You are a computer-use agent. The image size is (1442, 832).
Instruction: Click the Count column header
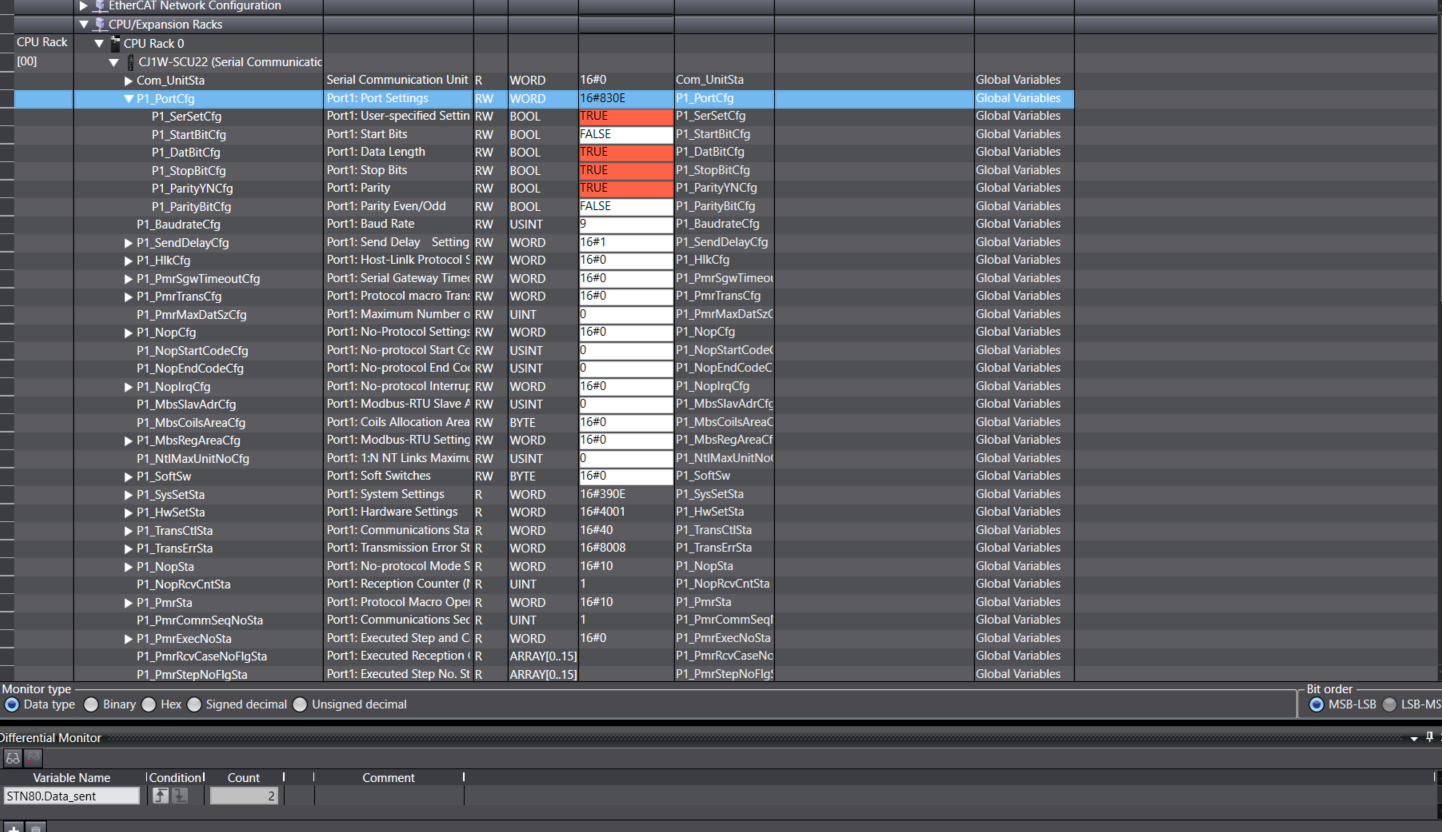tap(243, 777)
